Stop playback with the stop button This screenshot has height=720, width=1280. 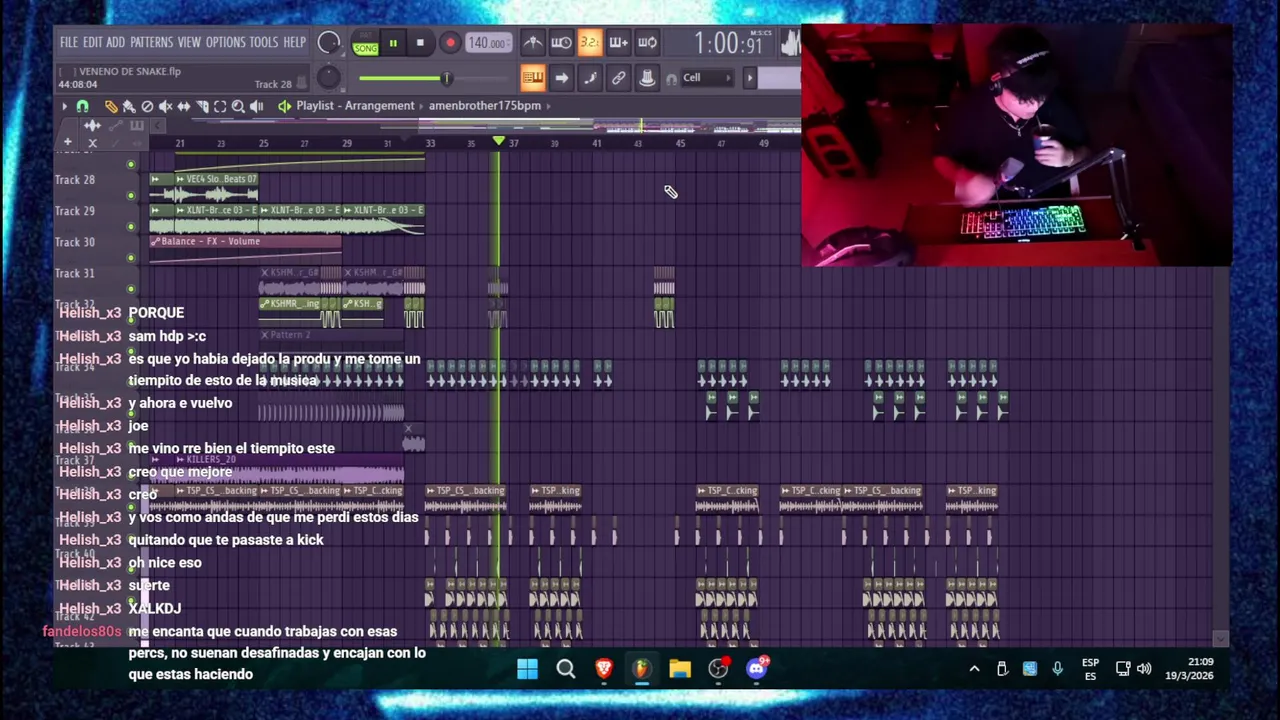[x=420, y=43]
